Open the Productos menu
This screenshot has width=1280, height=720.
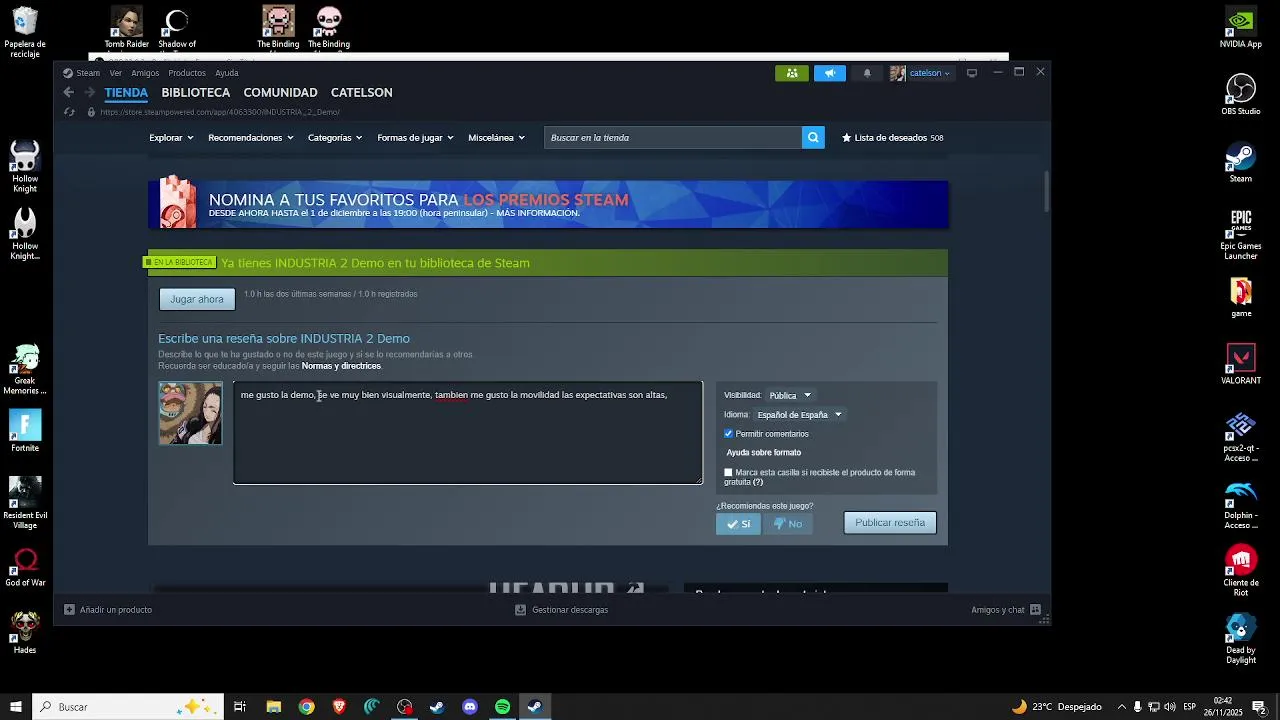coord(187,73)
